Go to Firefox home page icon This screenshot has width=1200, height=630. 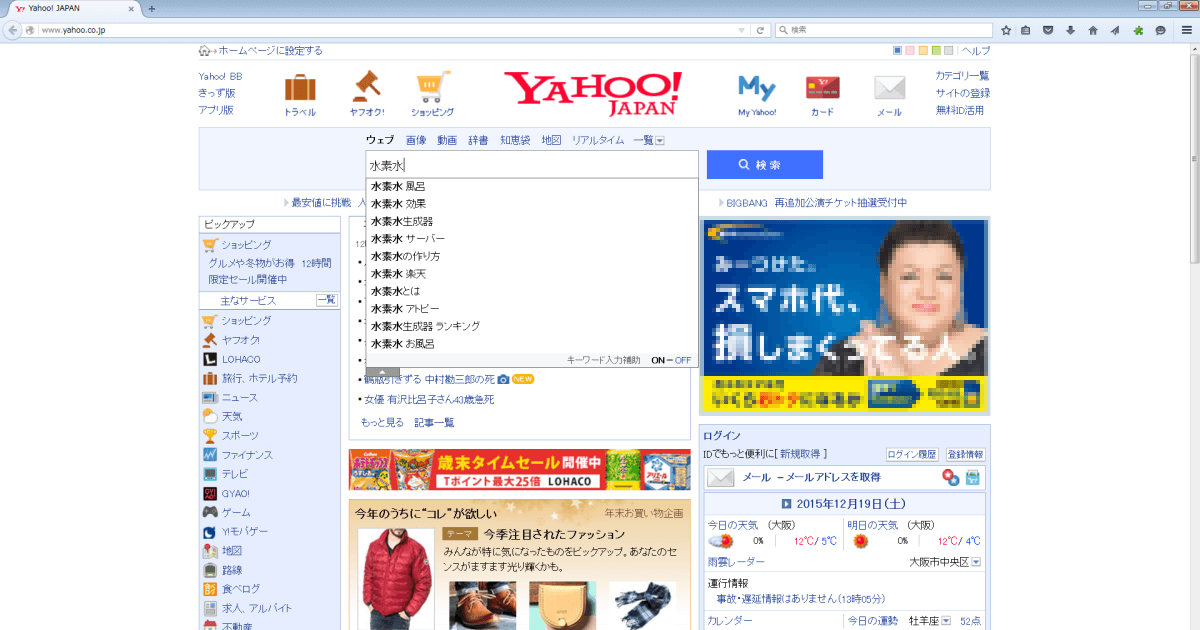pyautogui.click(x=1093, y=30)
